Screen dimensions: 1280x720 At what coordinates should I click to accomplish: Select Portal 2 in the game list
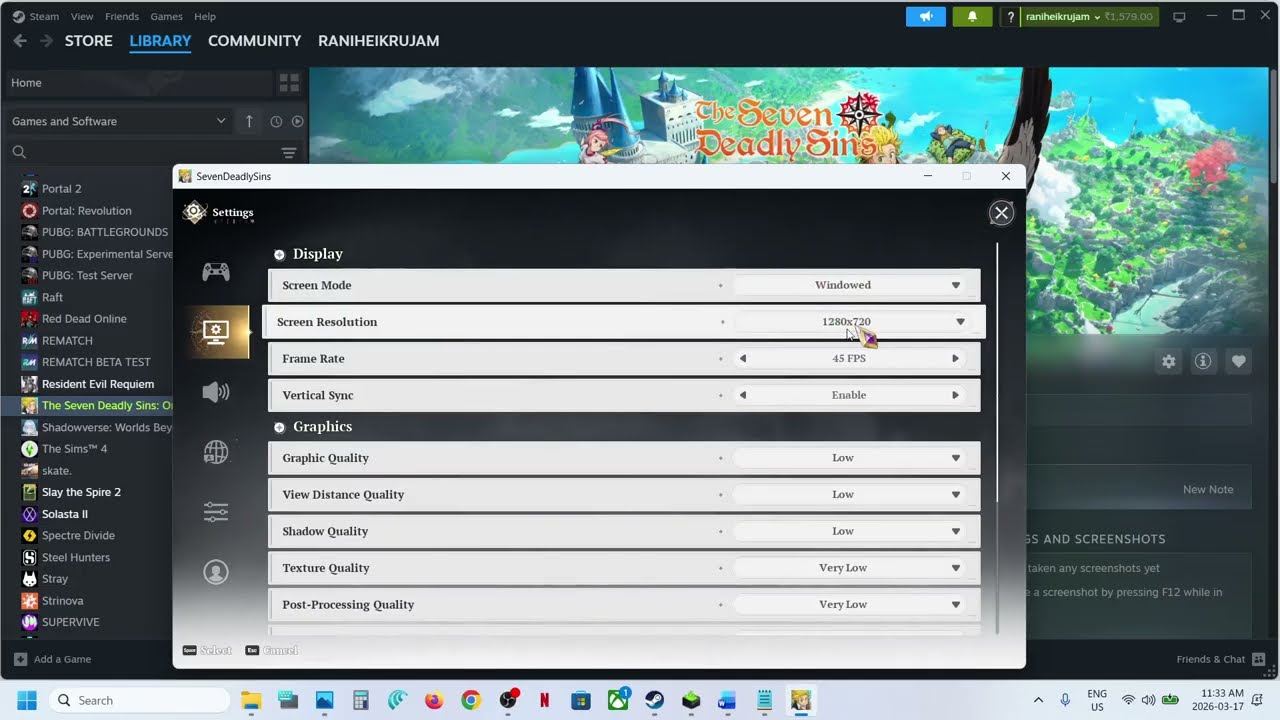point(62,189)
